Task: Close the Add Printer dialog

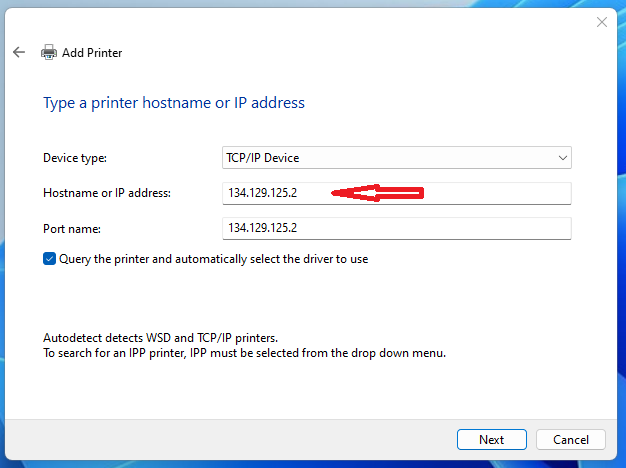Action: coord(602,21)
